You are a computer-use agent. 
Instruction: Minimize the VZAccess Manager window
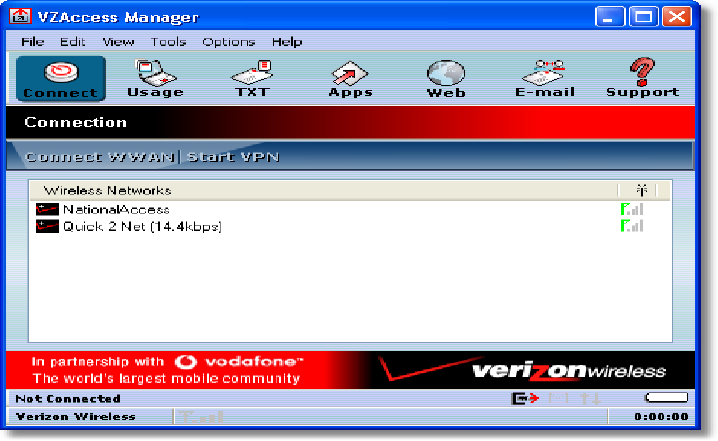[609, 17]
